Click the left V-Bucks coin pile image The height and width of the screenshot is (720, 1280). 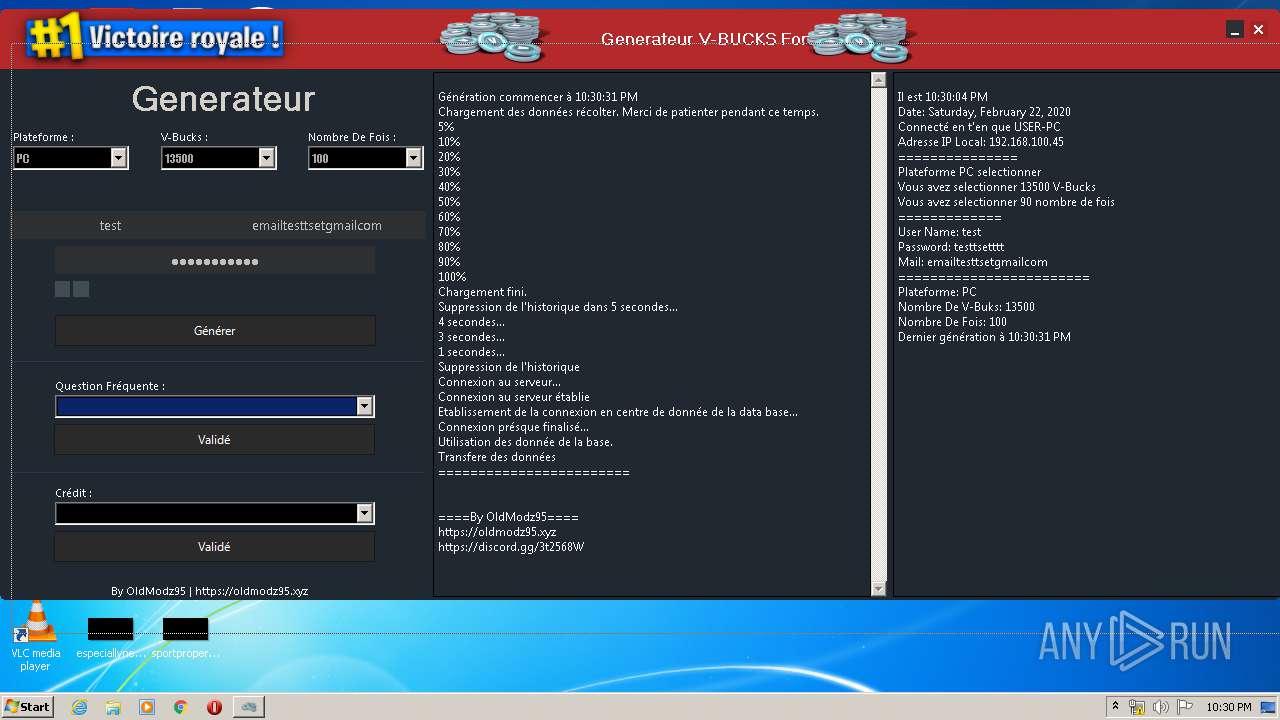pyautogui.click(x=494, y=38)
